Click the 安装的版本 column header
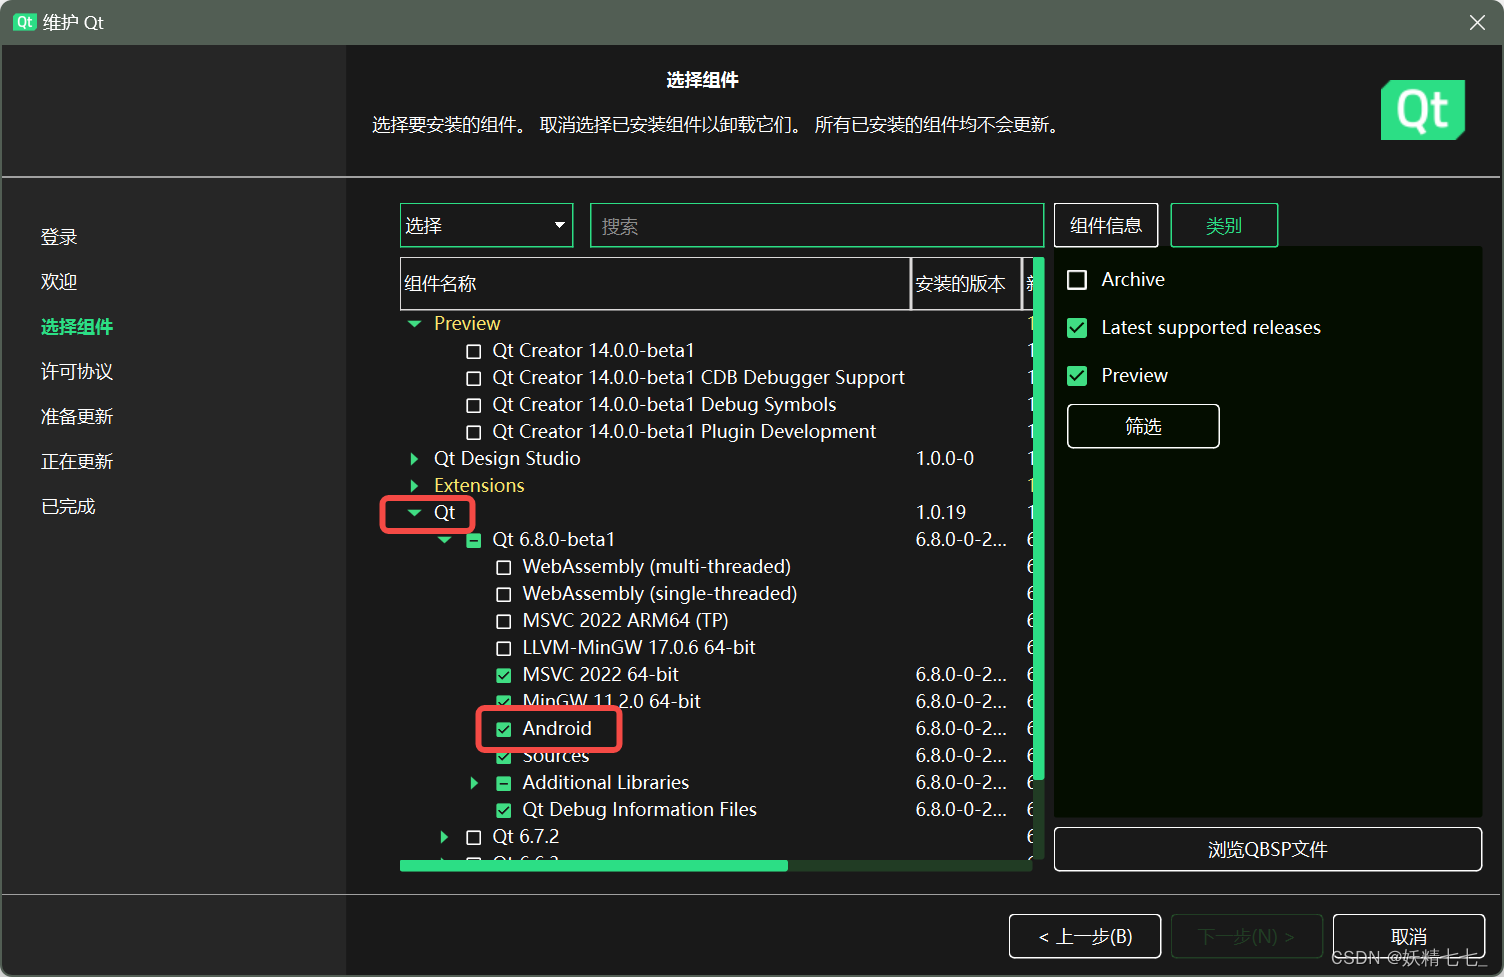Screen dimensions: 1504x977 [966, 284]
